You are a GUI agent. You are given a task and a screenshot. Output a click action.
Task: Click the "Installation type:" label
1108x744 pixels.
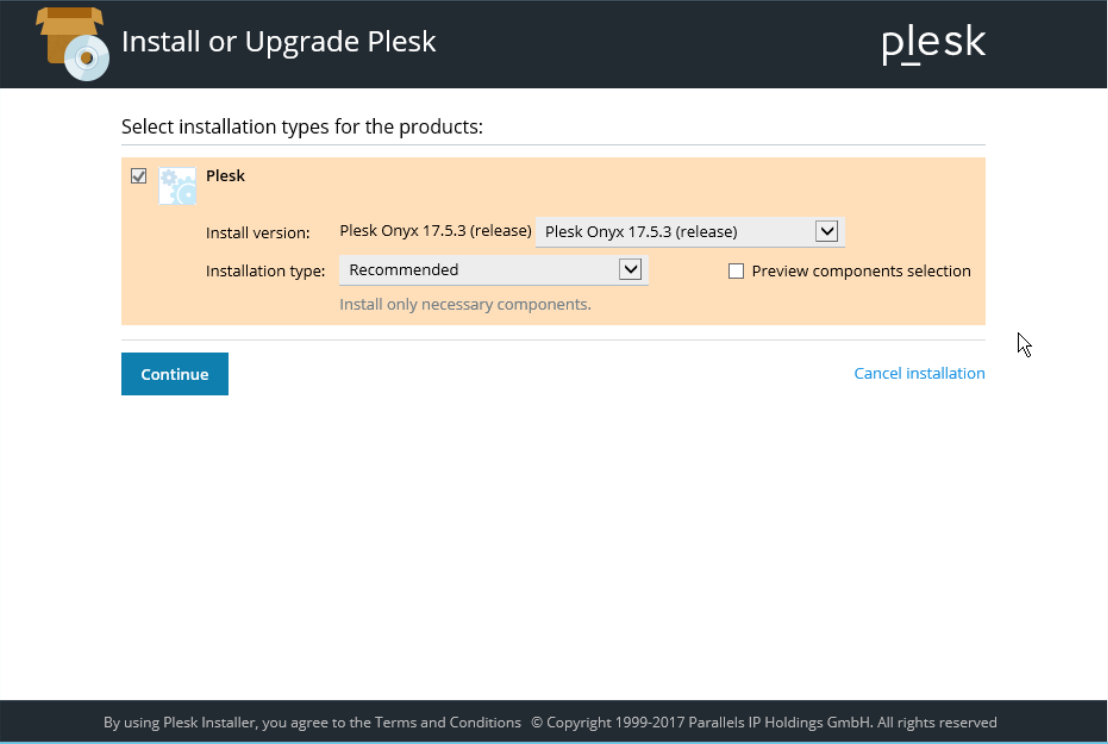[x=265, y=271]
